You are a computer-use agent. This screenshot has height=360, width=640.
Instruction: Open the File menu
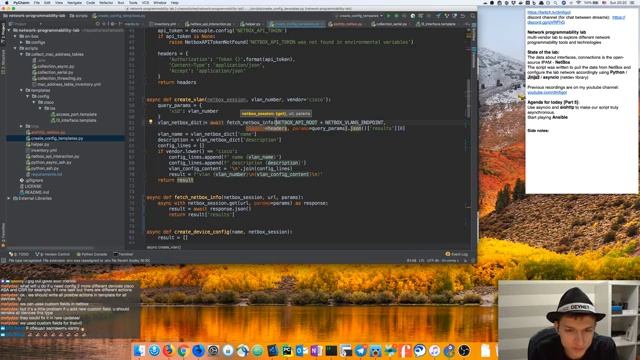point(37,3)
